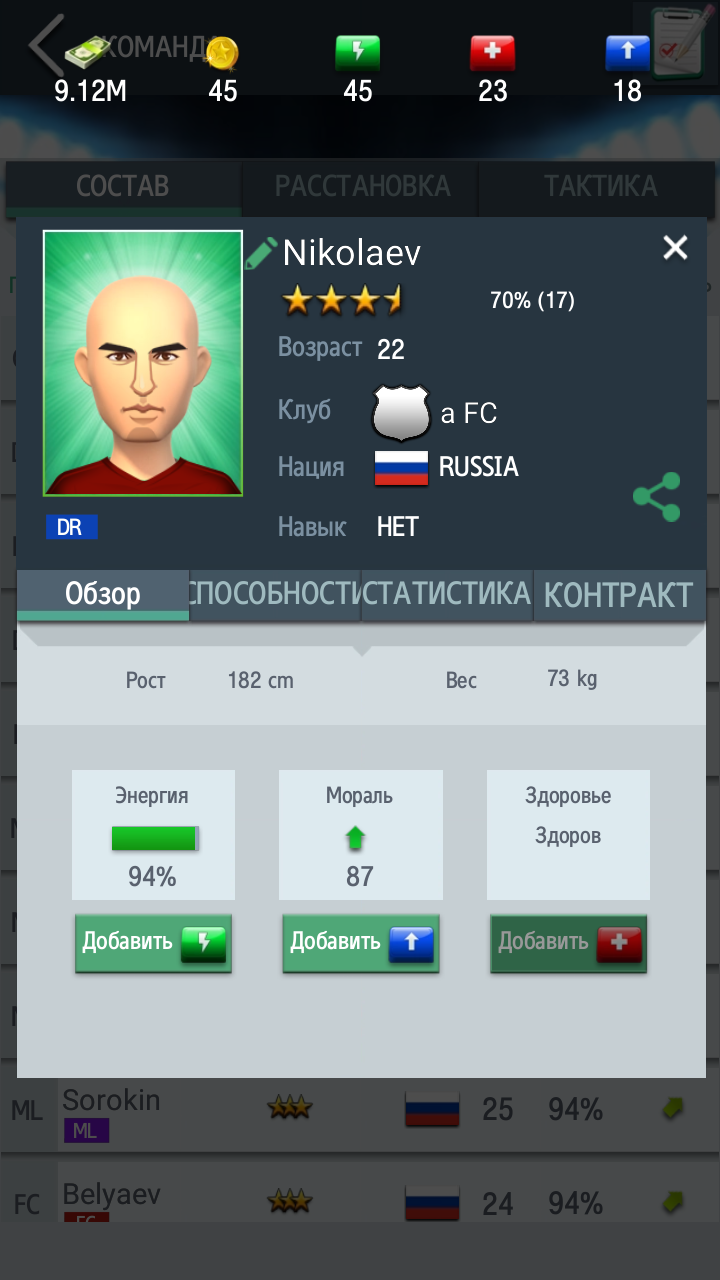This screenshot has height=1280, width=720.
Task: Tap the gold coin icon
Action: point(222,52)
